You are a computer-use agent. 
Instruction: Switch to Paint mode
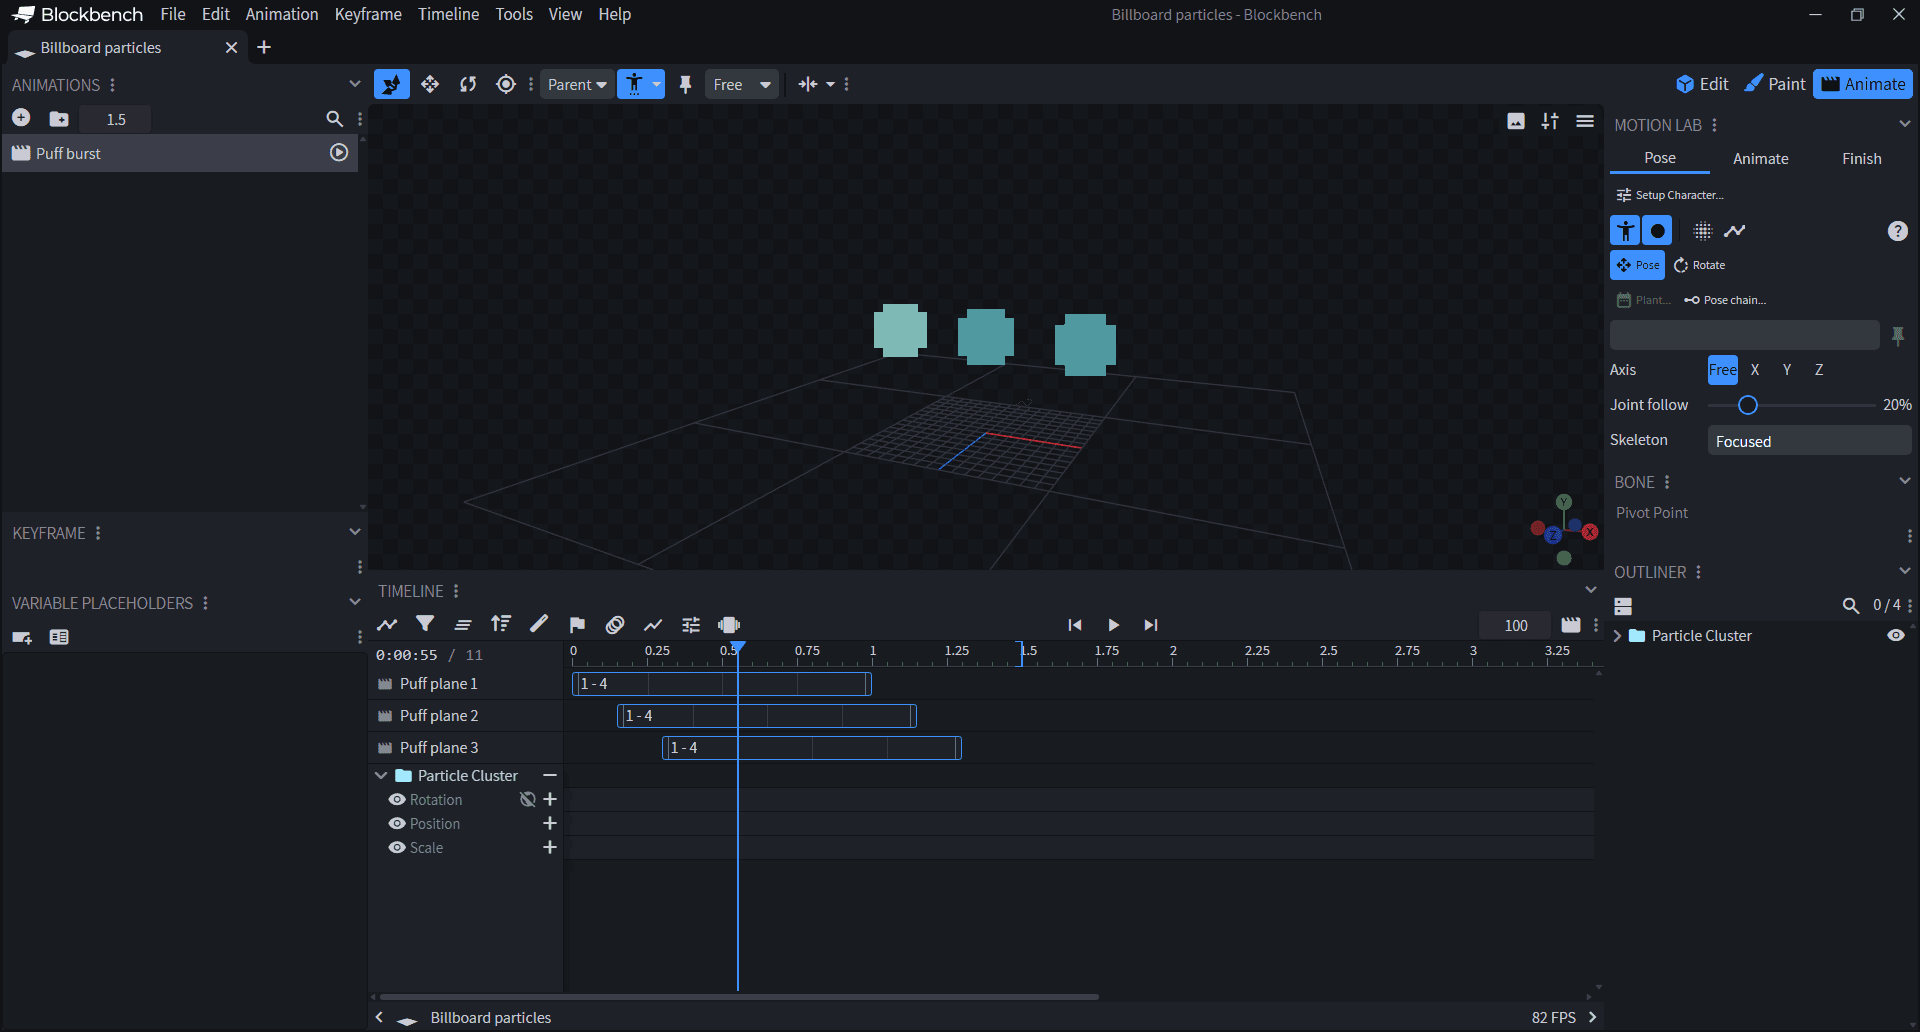click(1775, 84)
